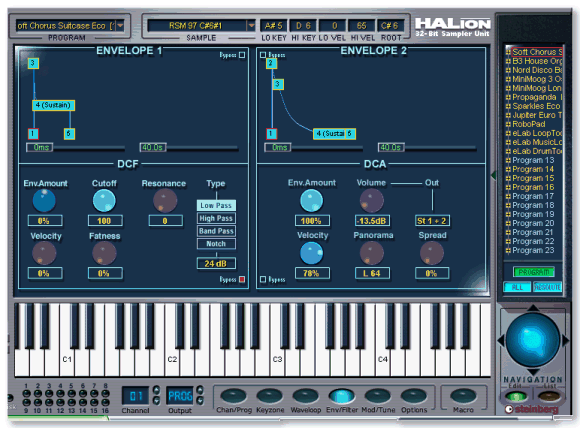Switch to the Waveloop page
The width and height of the screenshot is (580, 428).
306,396
